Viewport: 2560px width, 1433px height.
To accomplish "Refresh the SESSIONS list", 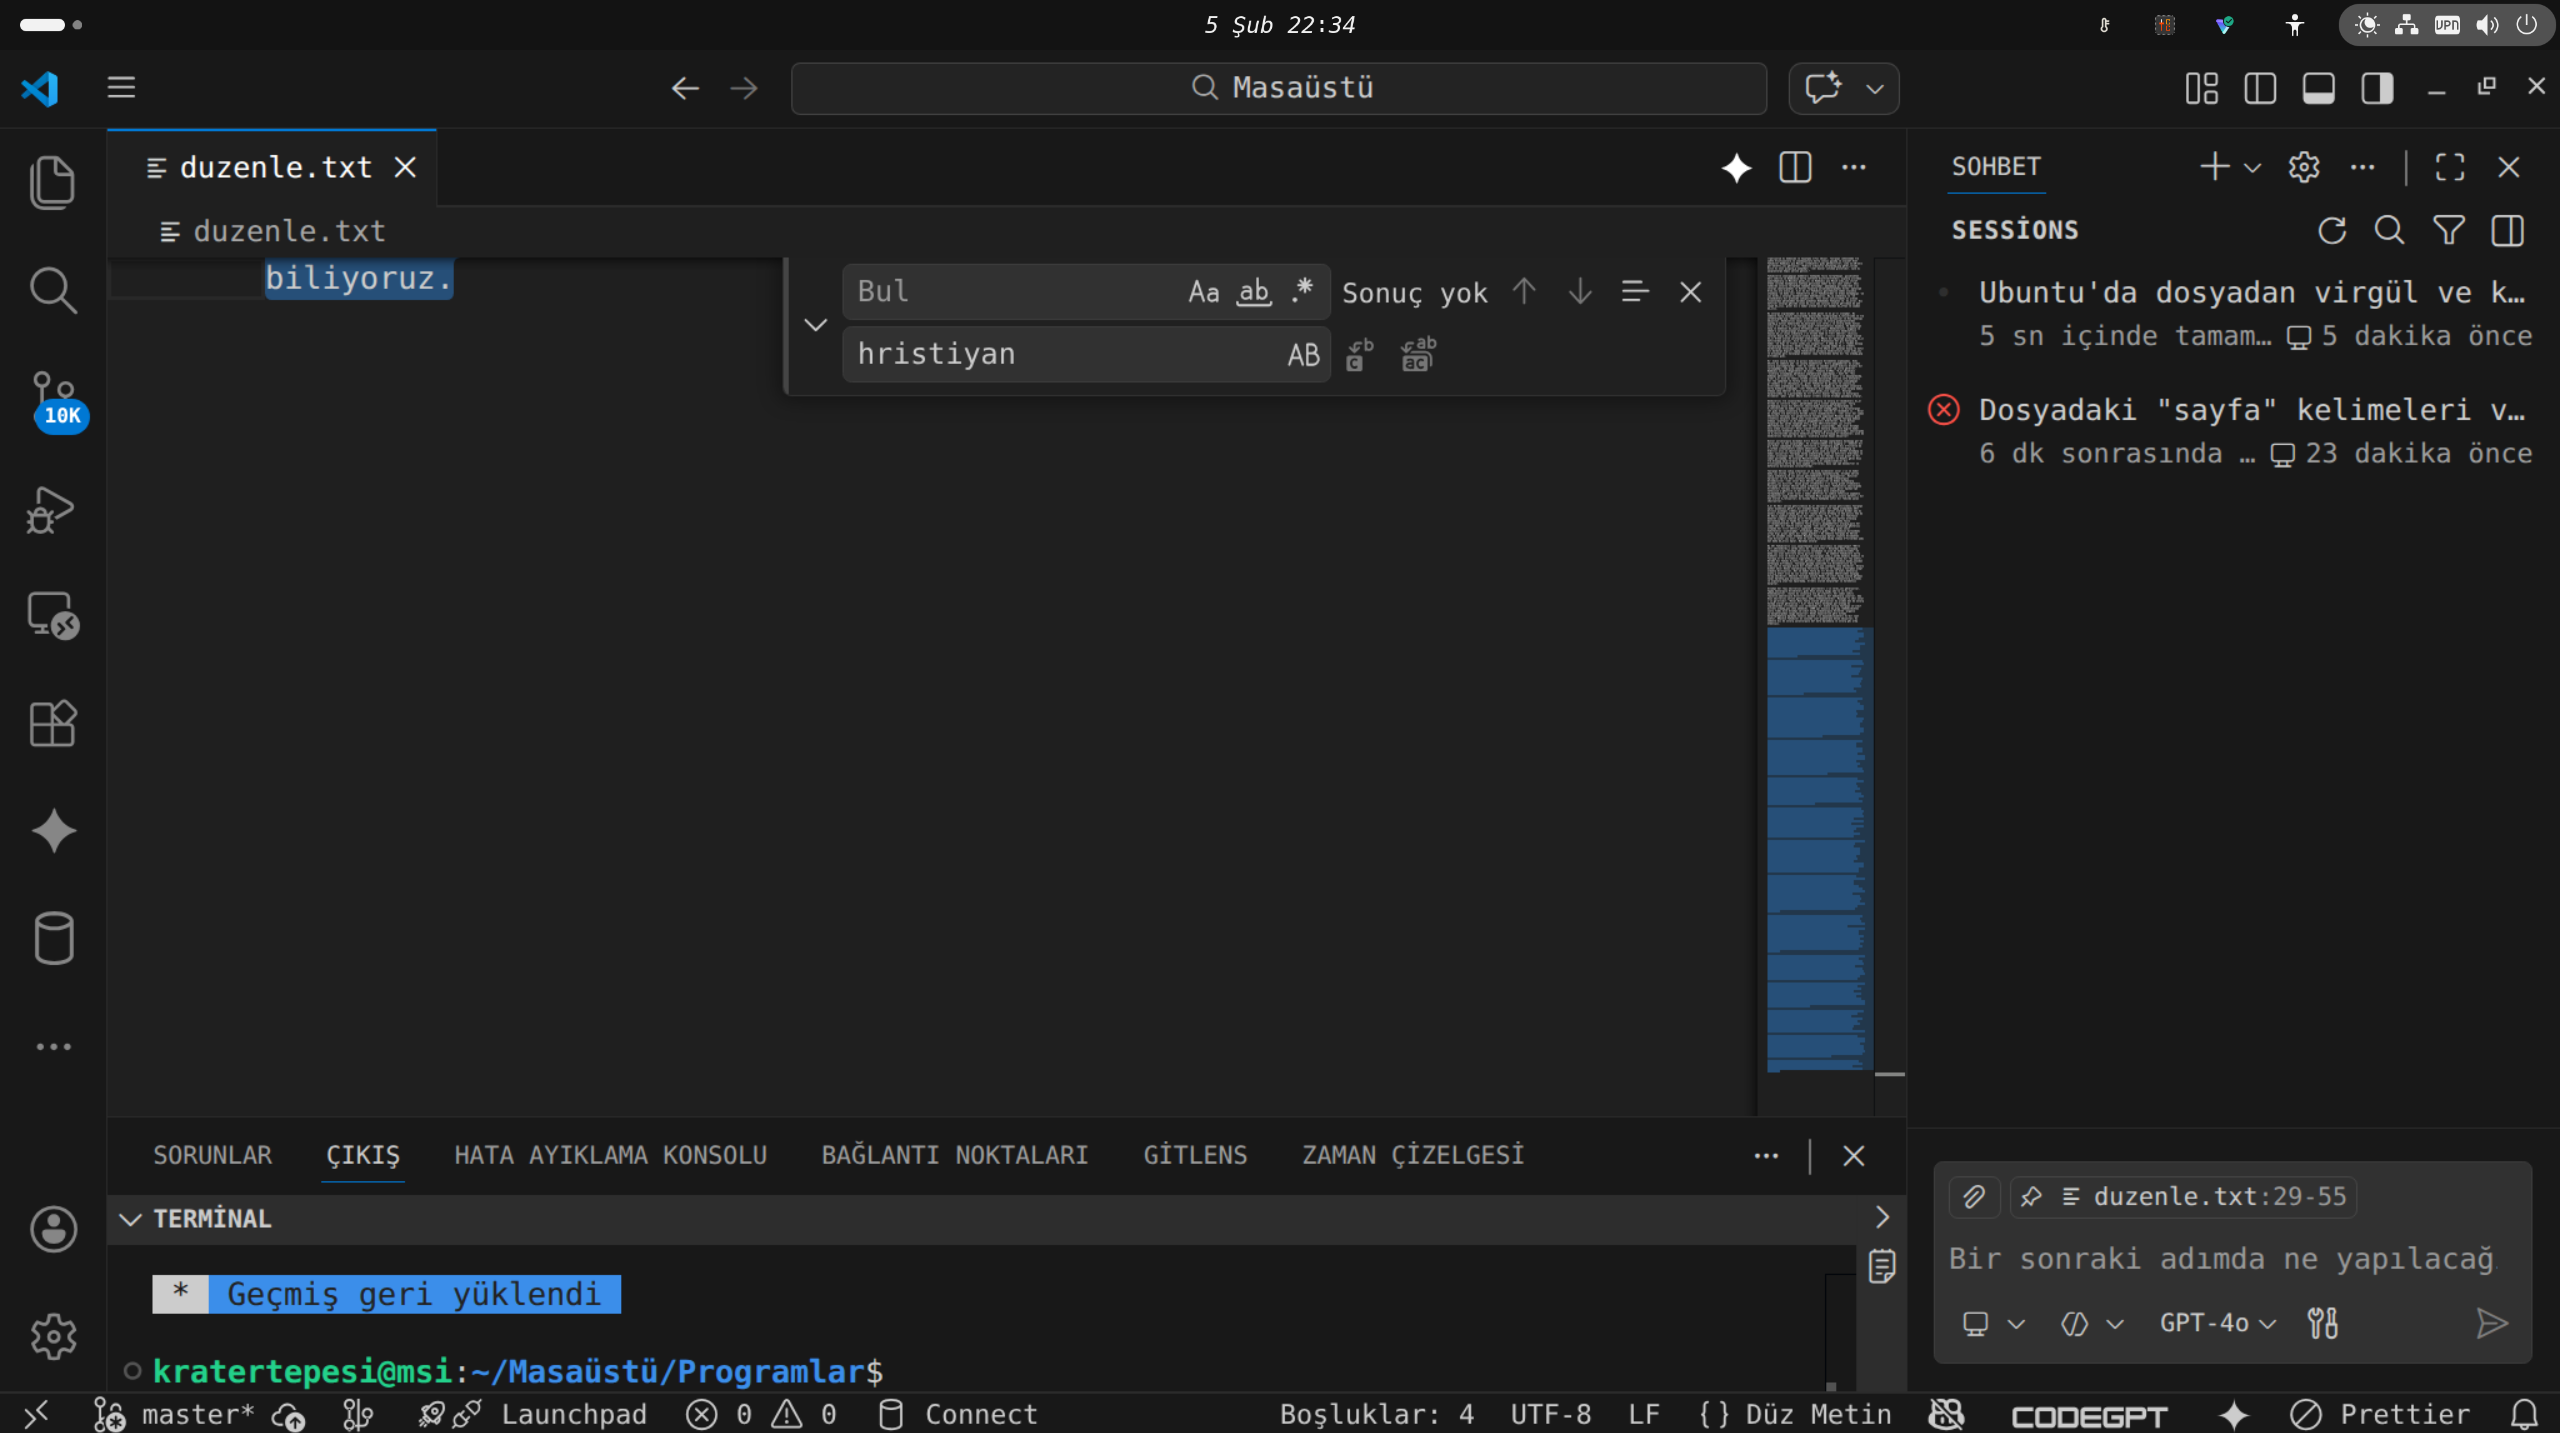I will [2332, 231].
